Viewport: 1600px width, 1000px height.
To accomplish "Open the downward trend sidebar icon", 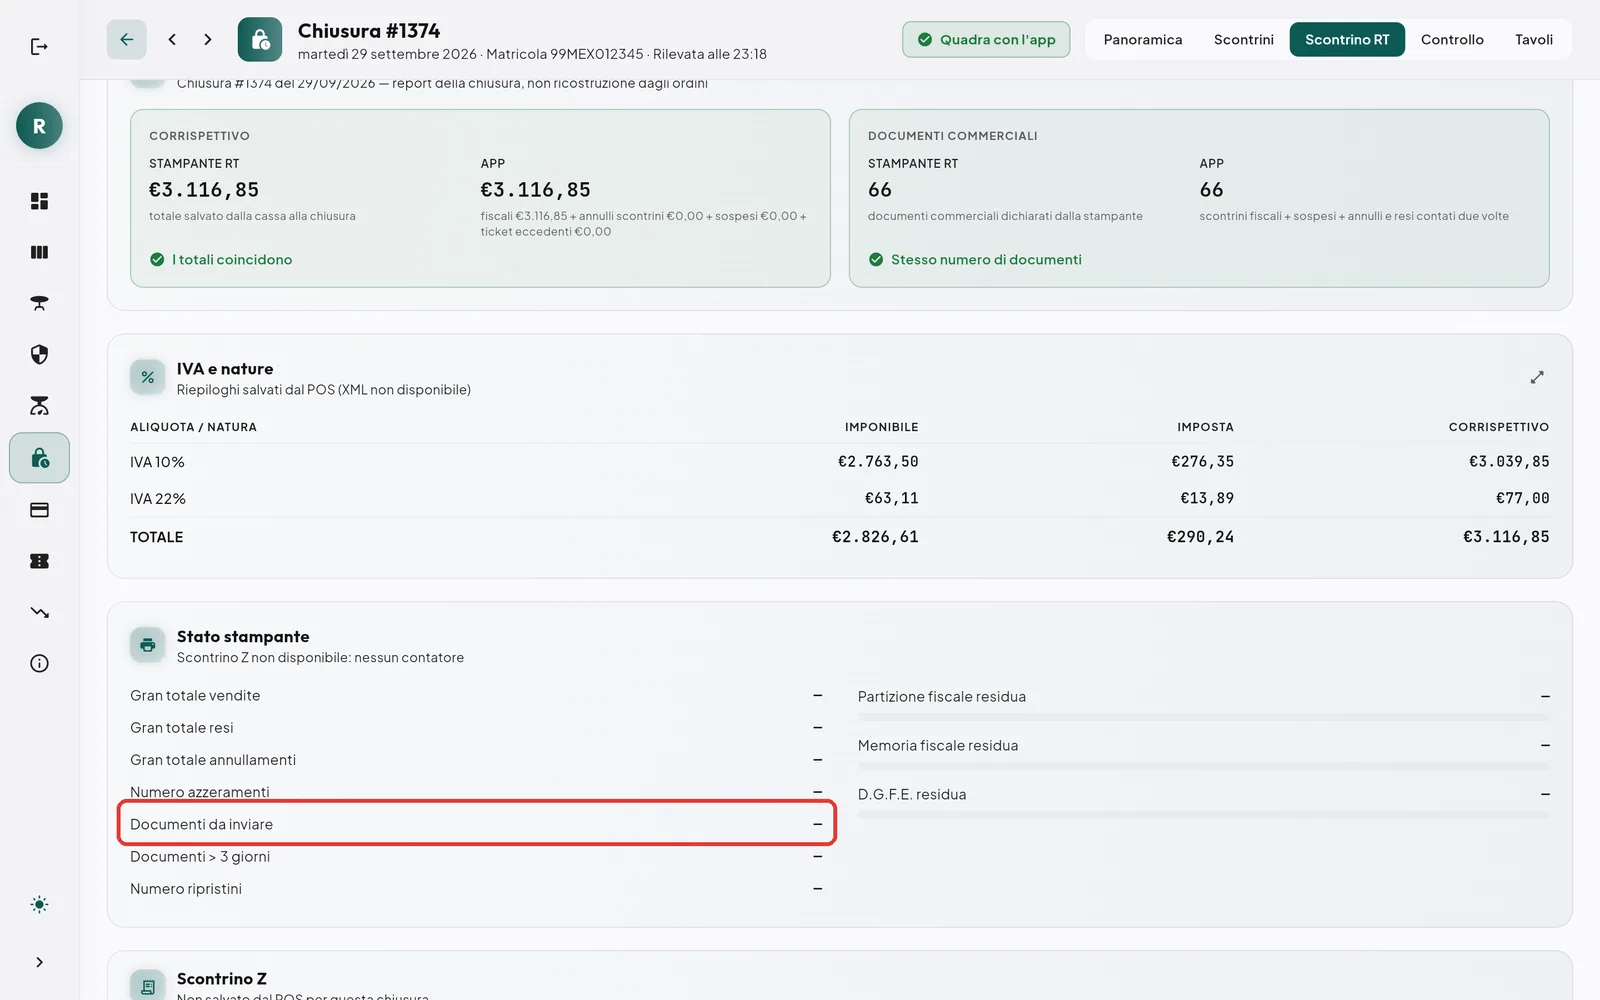I will pyautogui.click(x=39, y=612).
